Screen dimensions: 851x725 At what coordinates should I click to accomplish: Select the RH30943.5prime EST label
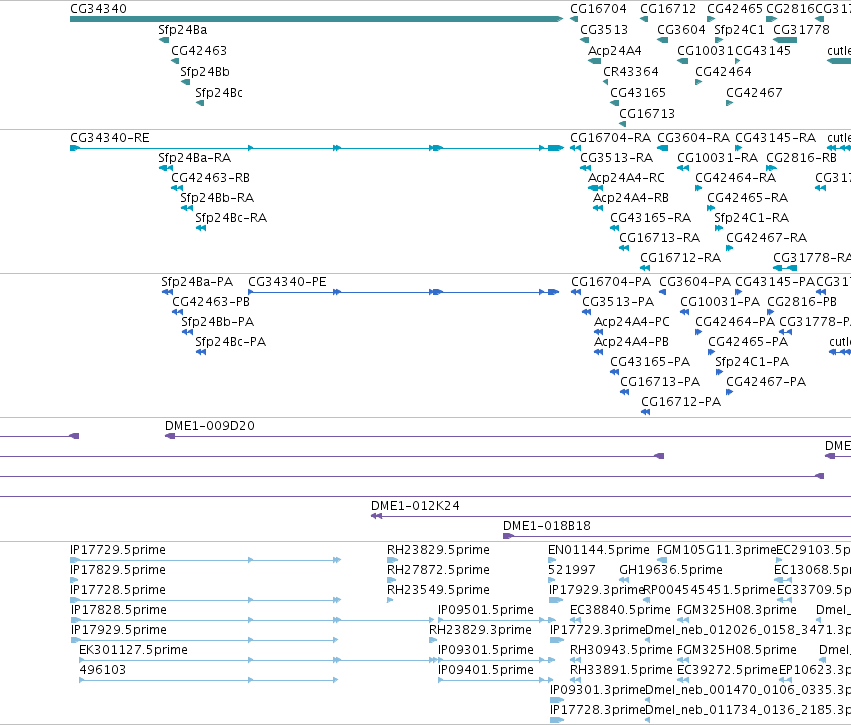click(621, 651)
